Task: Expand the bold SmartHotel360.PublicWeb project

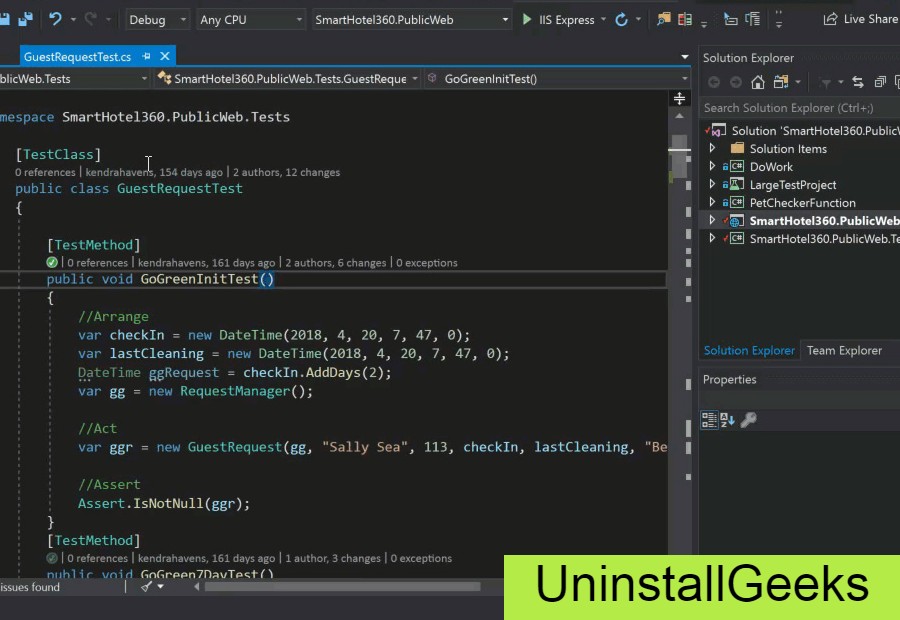Action: click(x=712, y=220)
